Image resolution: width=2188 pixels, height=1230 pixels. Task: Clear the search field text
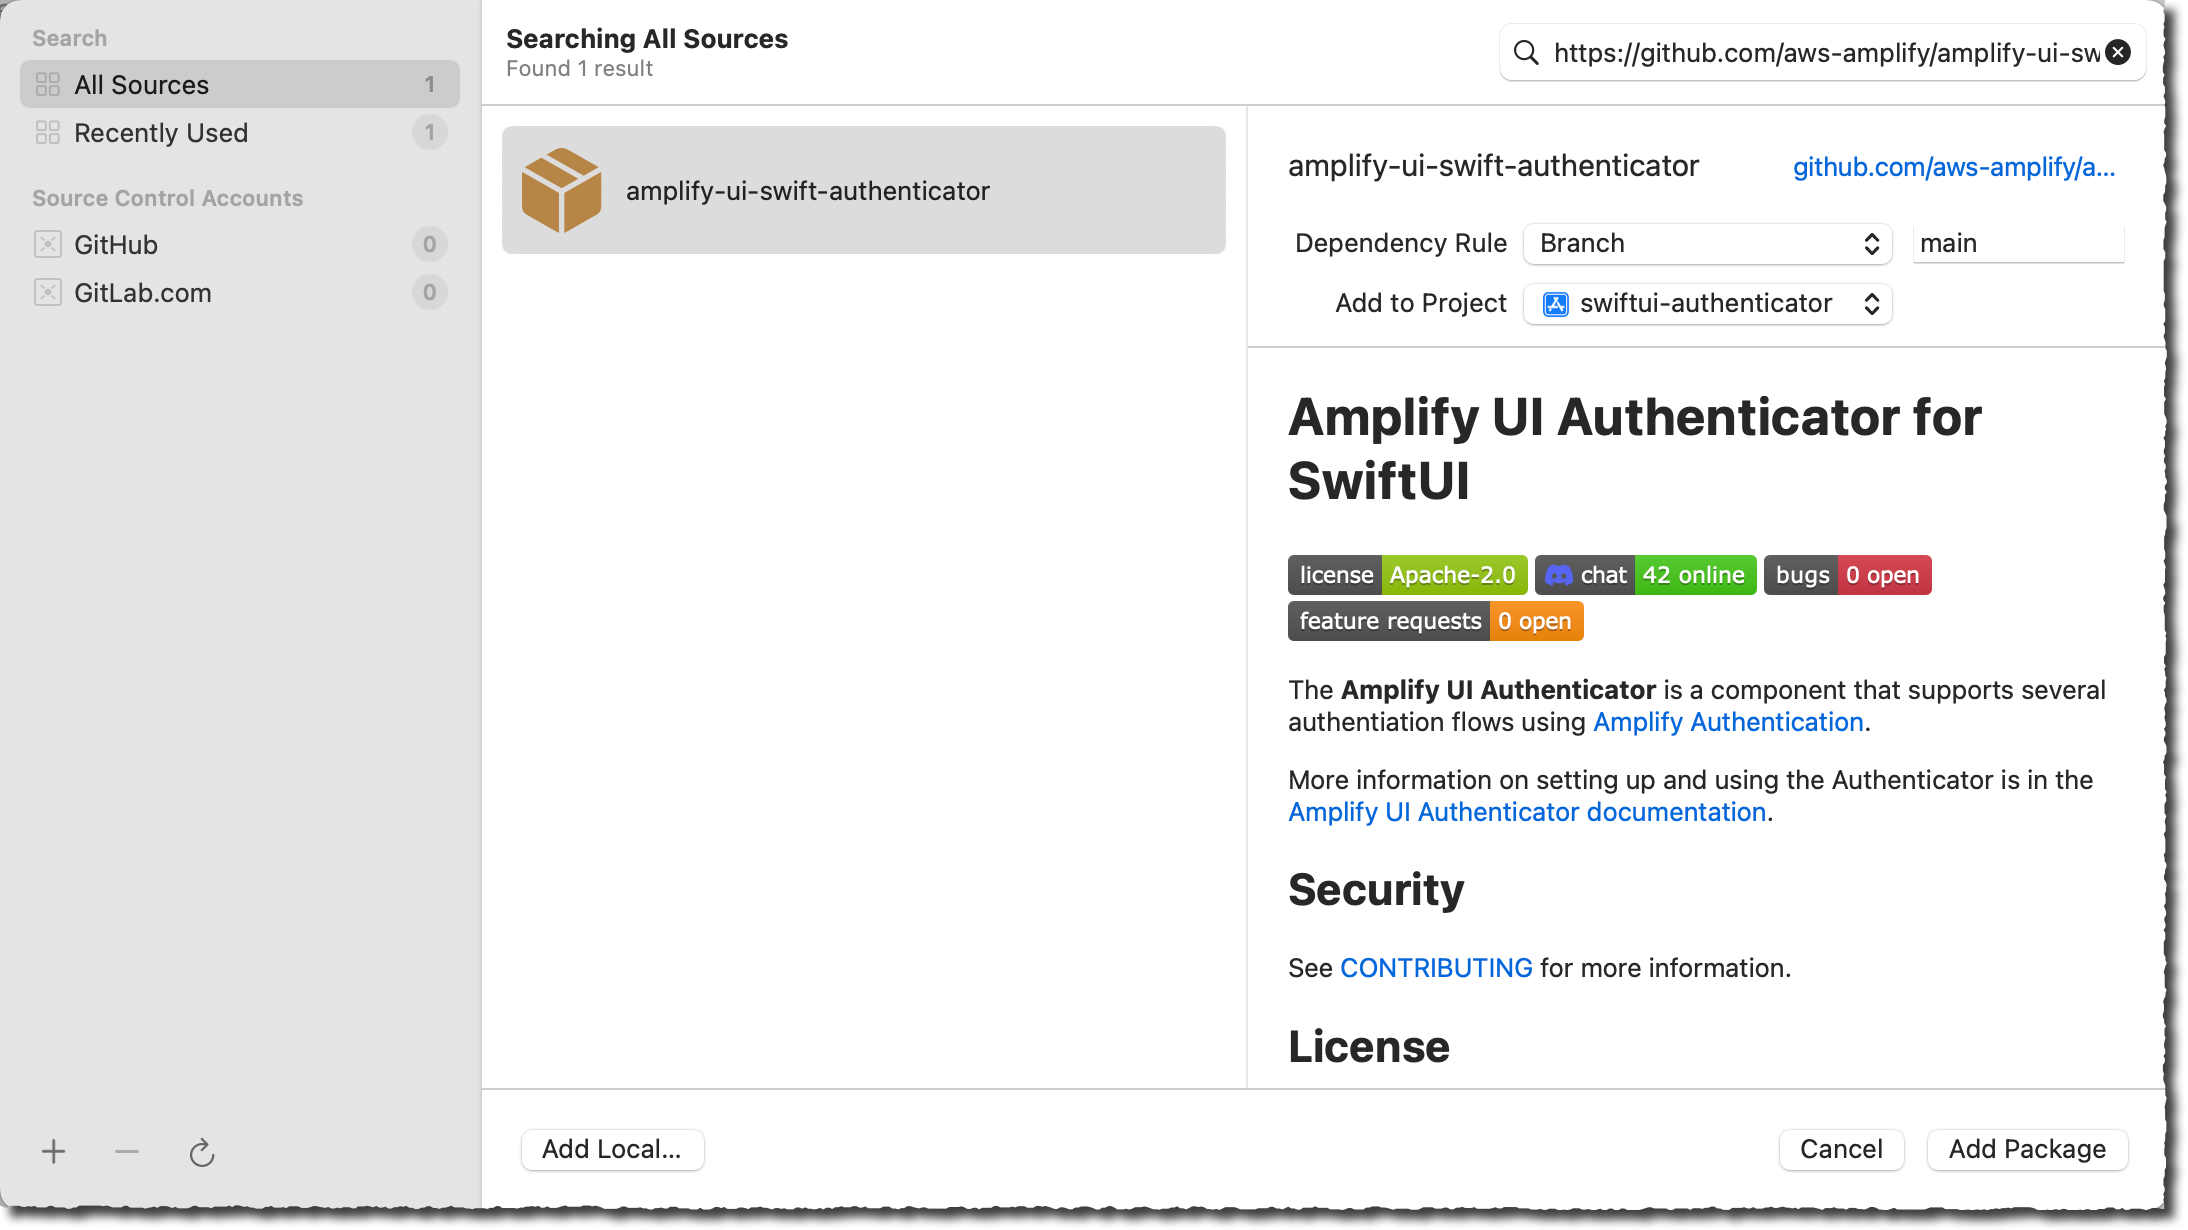2117,52
